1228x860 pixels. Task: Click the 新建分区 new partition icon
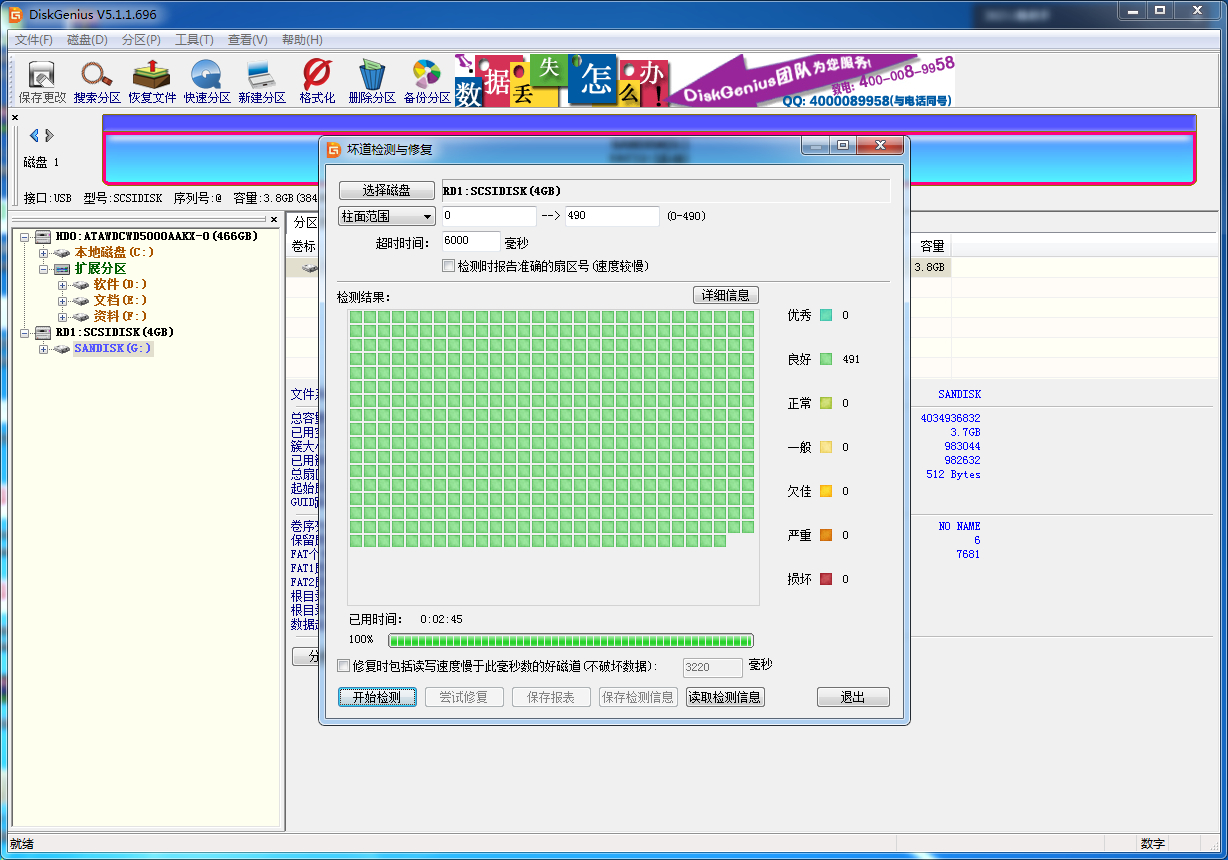[261, 75]
